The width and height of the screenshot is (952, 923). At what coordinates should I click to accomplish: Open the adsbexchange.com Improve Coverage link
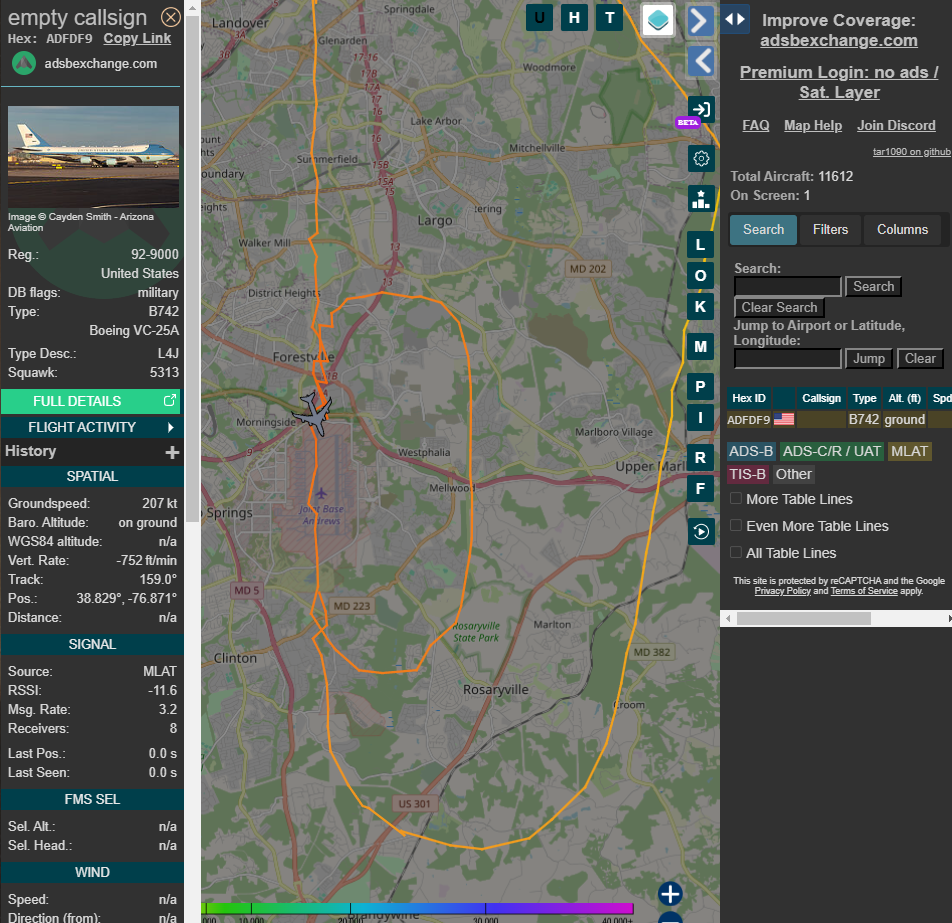pos(838,41)
